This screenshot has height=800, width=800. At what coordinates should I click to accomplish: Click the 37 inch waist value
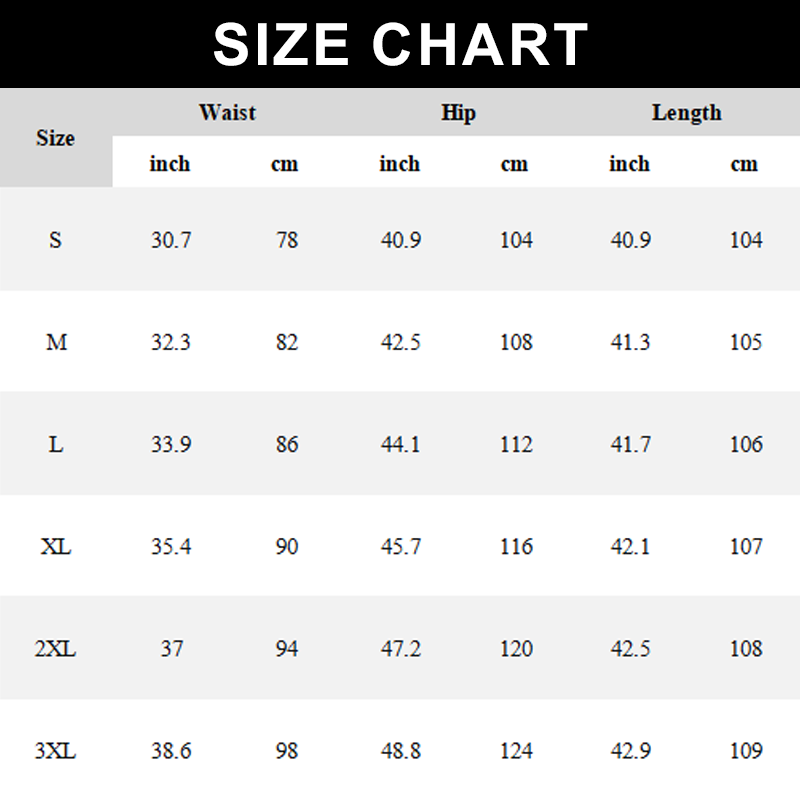click(172, 649)
